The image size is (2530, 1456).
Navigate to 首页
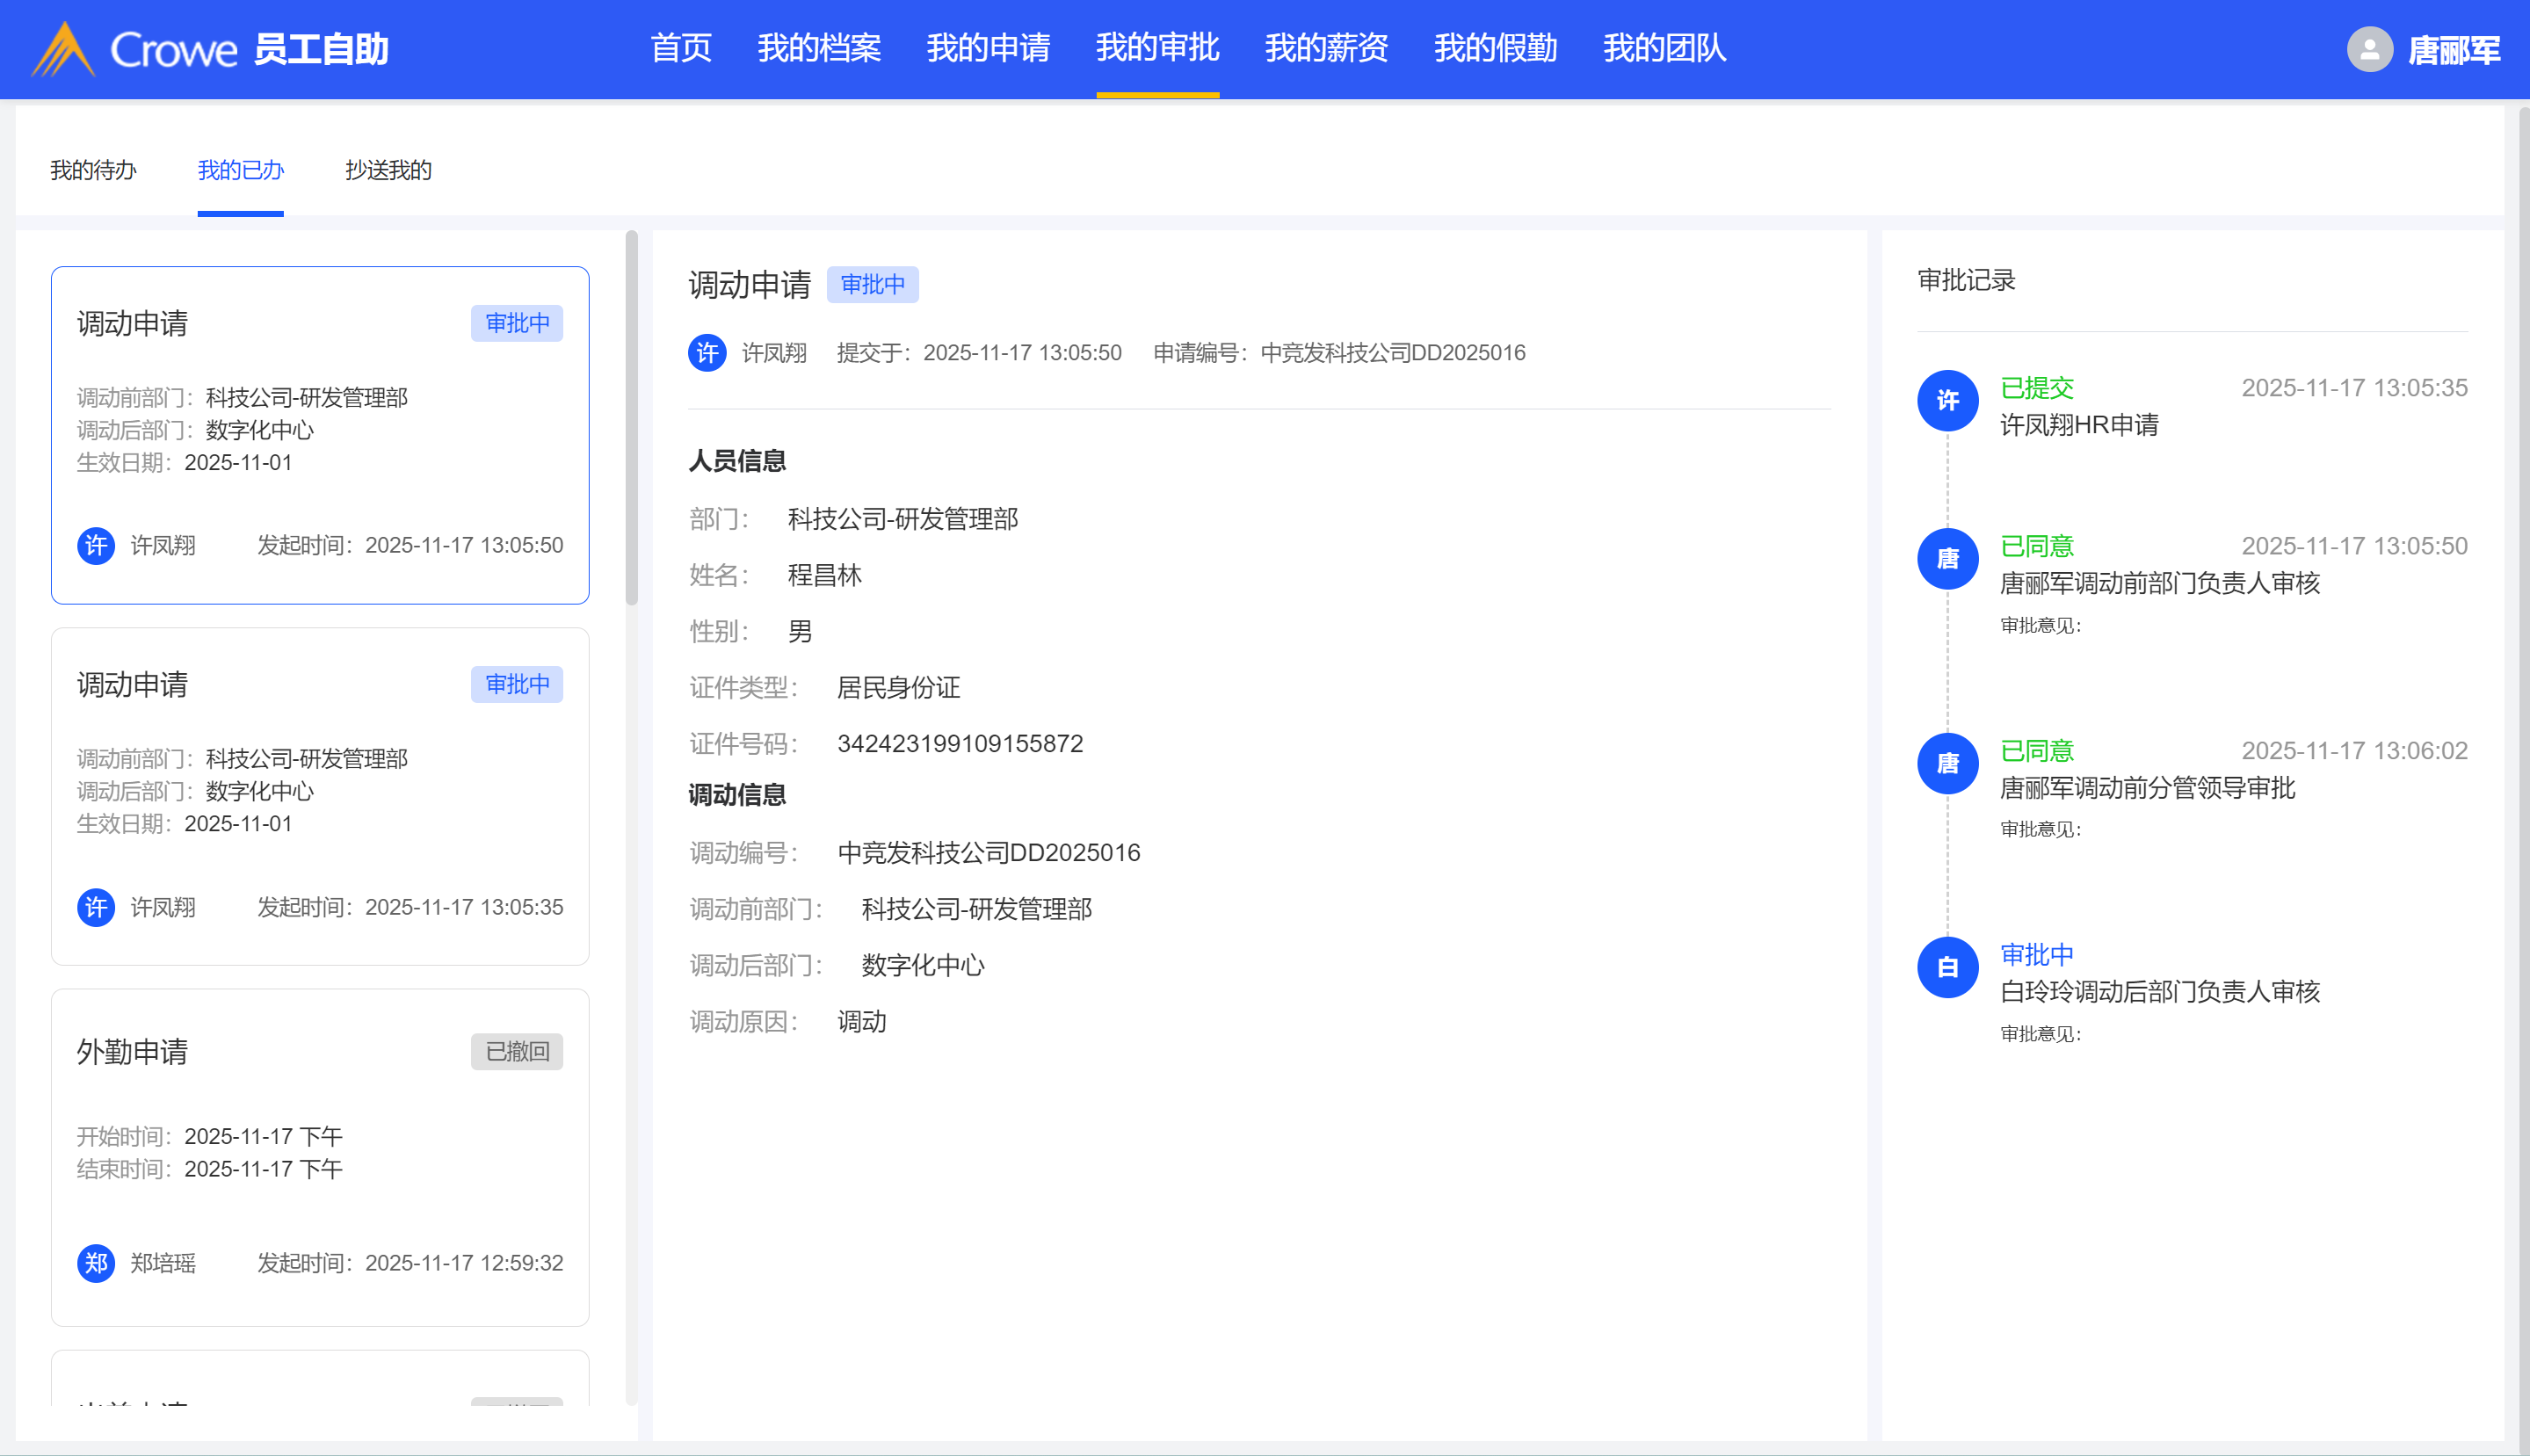[681, 48]
